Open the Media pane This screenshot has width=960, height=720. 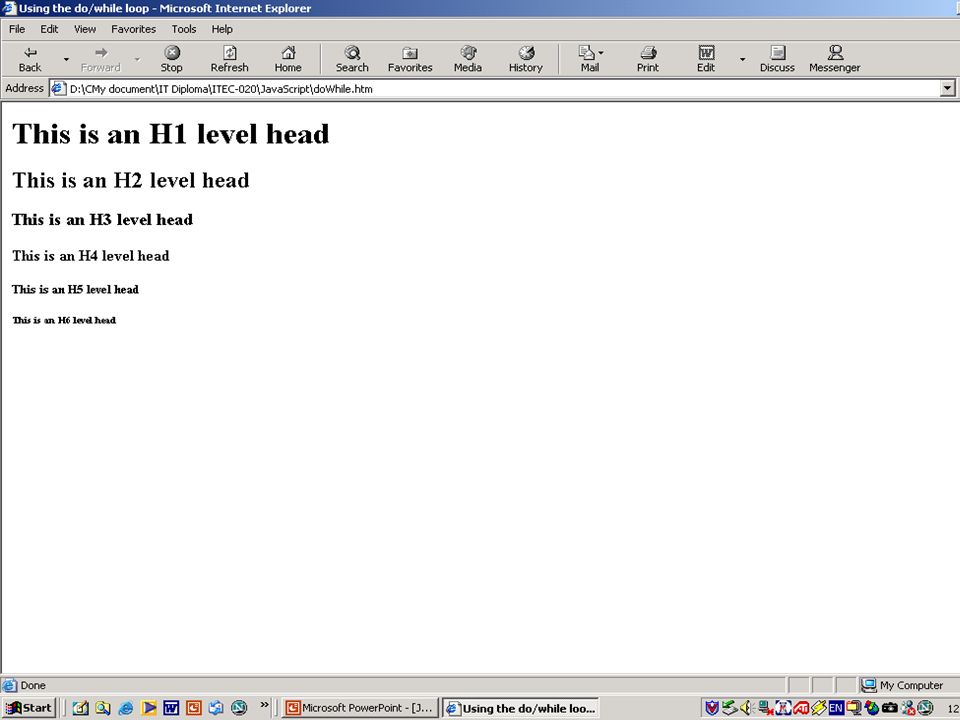pos(468,59)
